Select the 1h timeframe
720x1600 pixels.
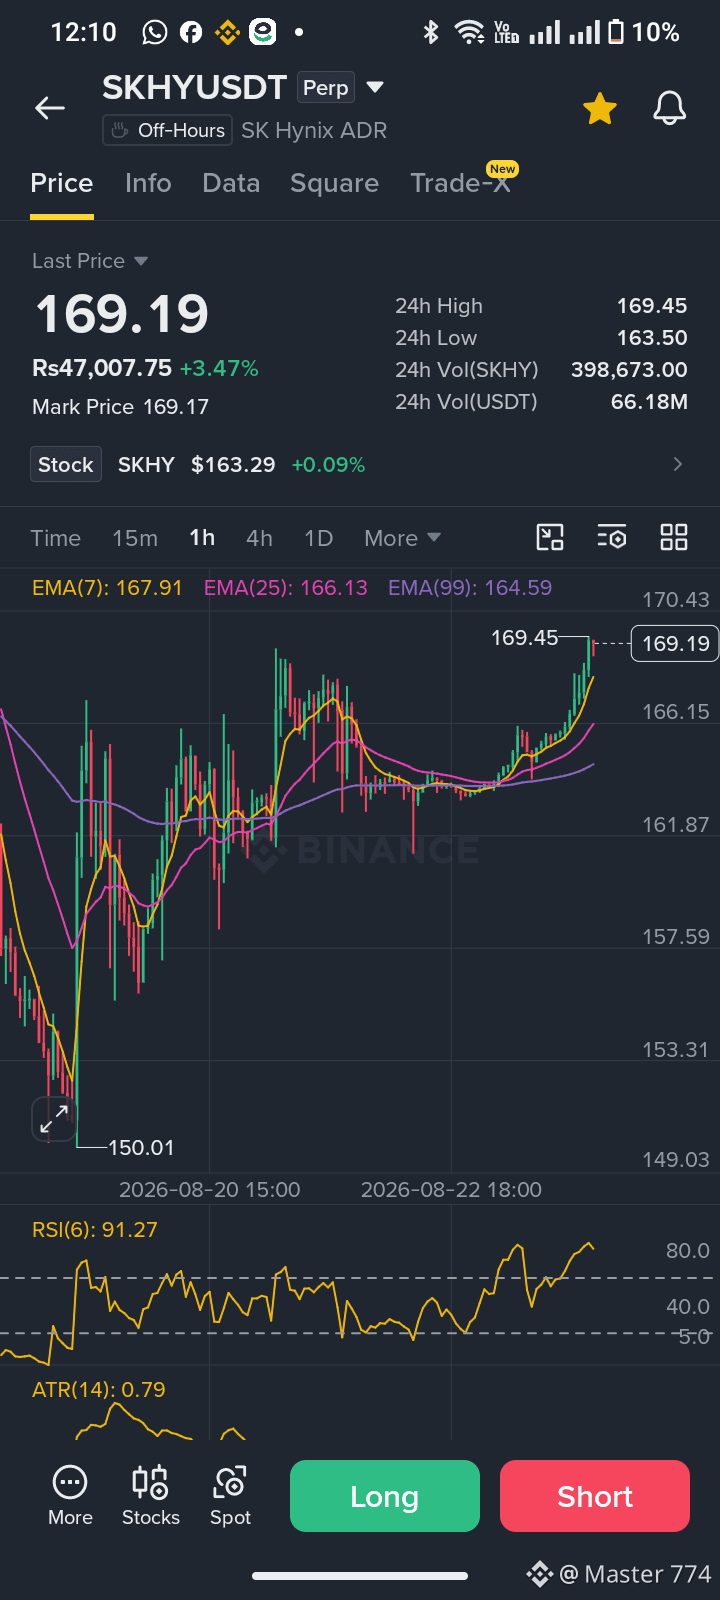click(x=202, y=538)
